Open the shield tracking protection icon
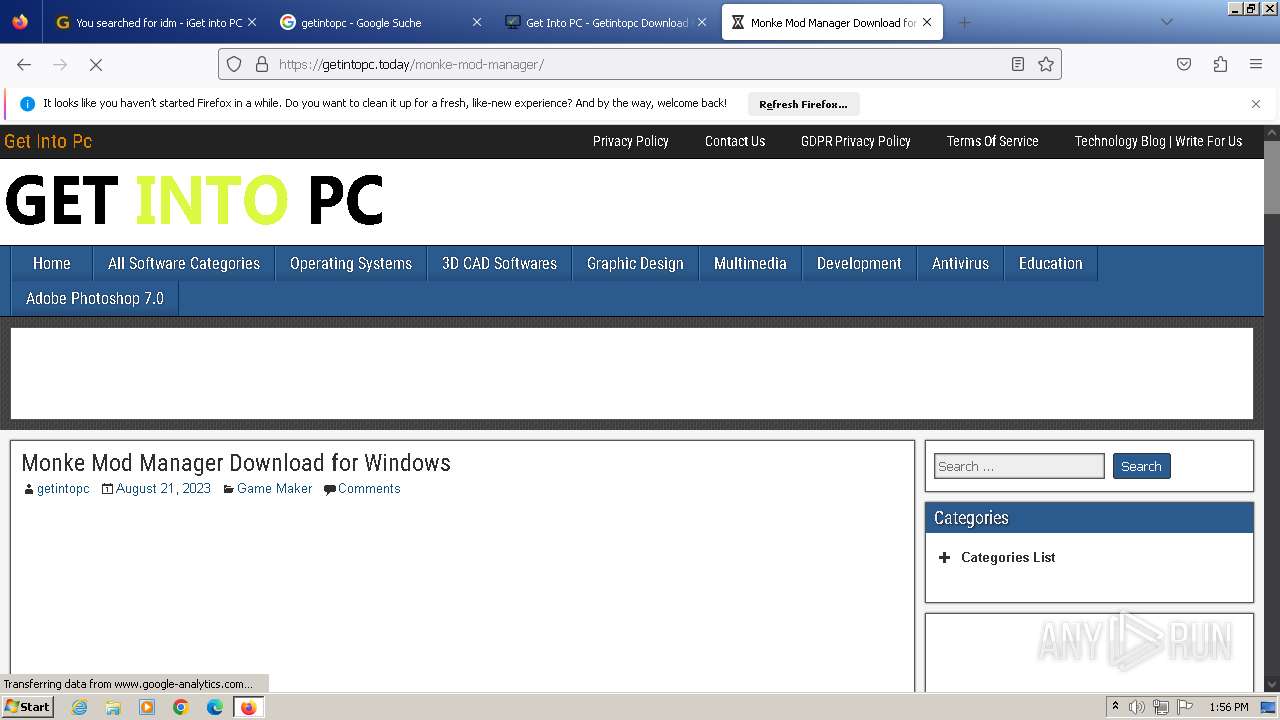The width and height of the screenshot is (1280, 720). tap(234, 64)
